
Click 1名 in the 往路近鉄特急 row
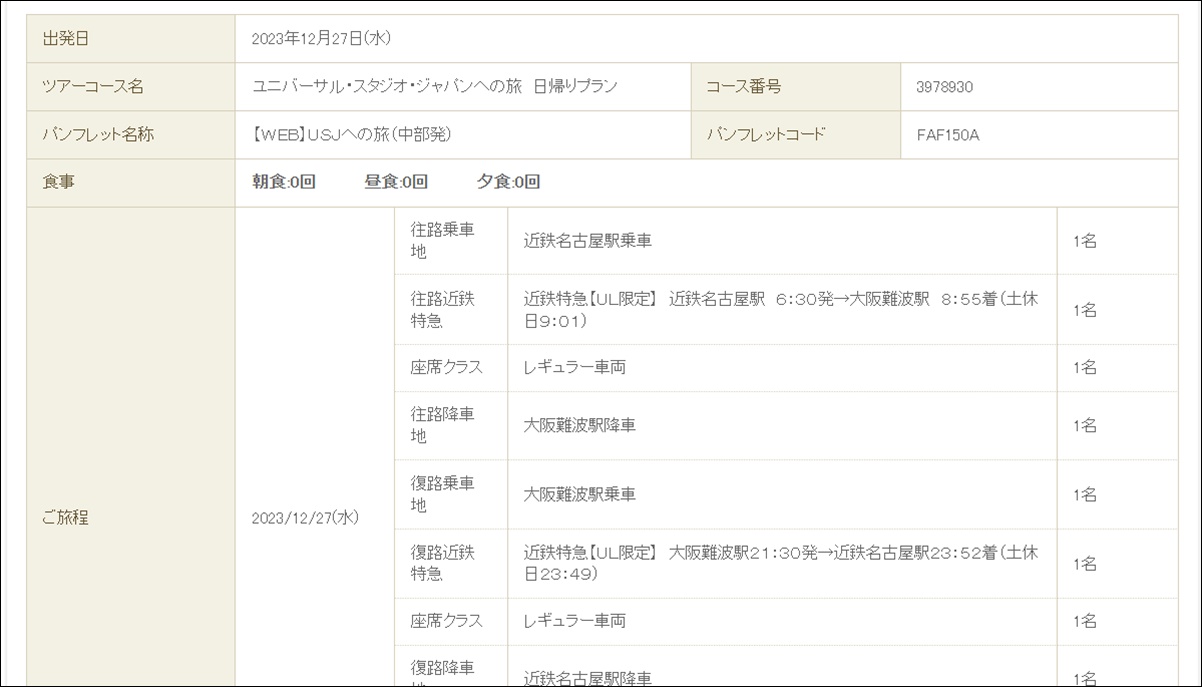tap(1085, 310)
